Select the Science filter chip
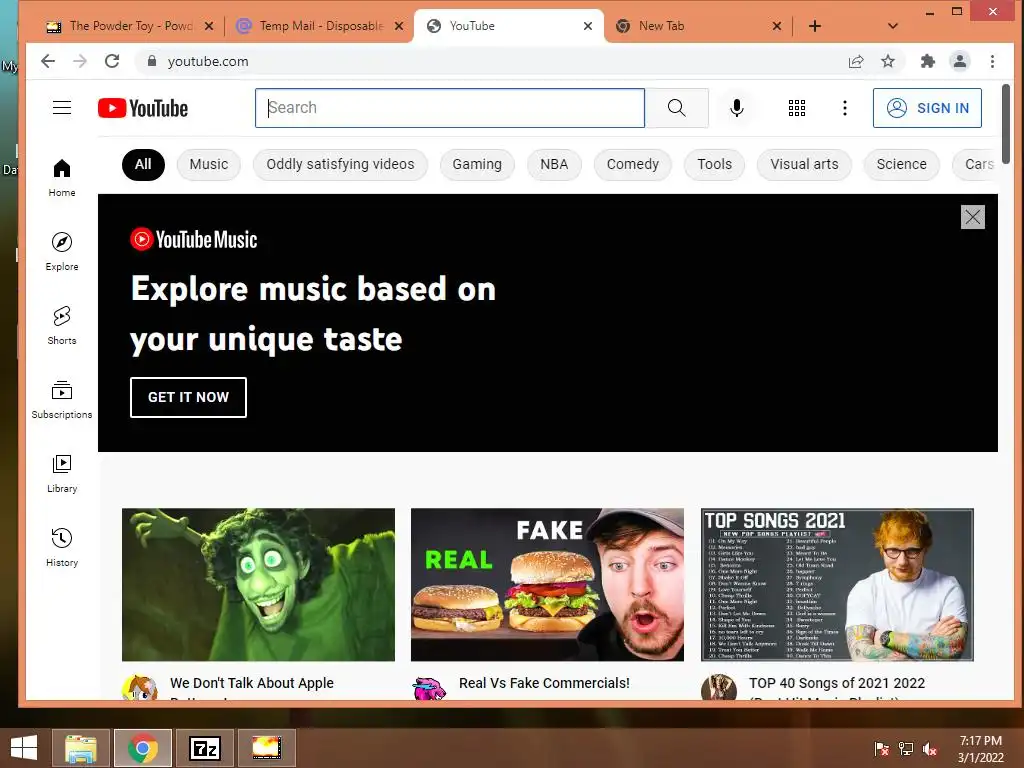 [901, 165]
